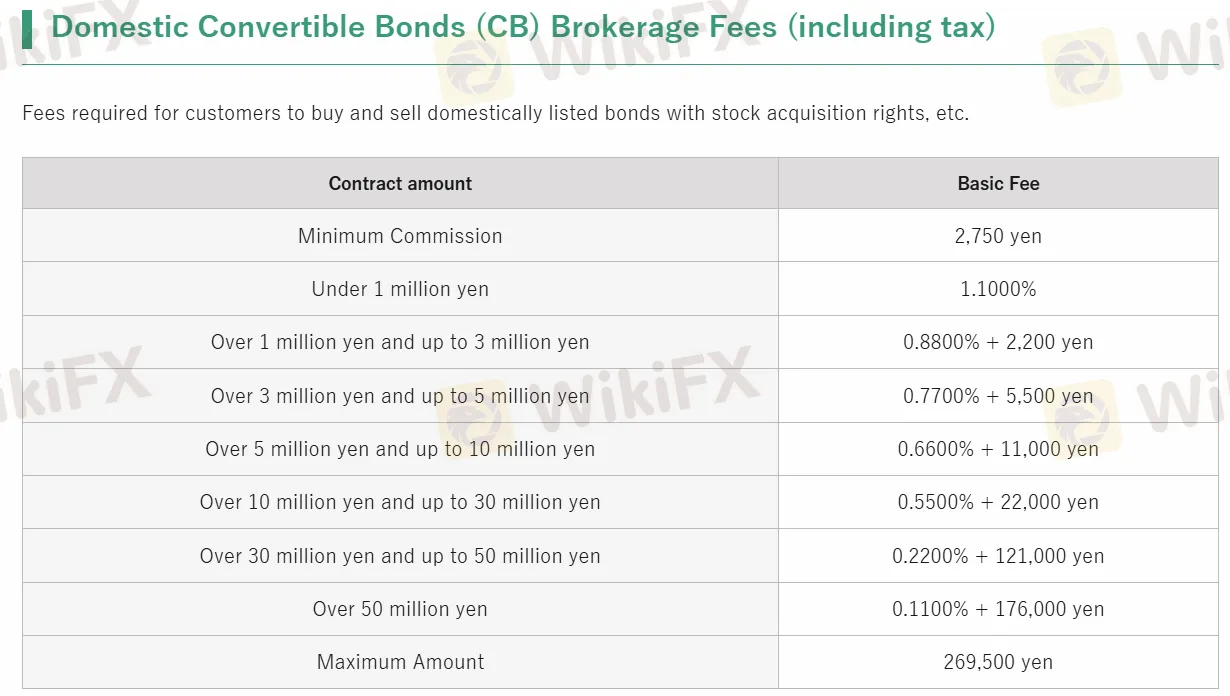Select the Over 50 million yen cell
Image resolution: width=1230 pixels, height=696 pixels.
[400, 609]
